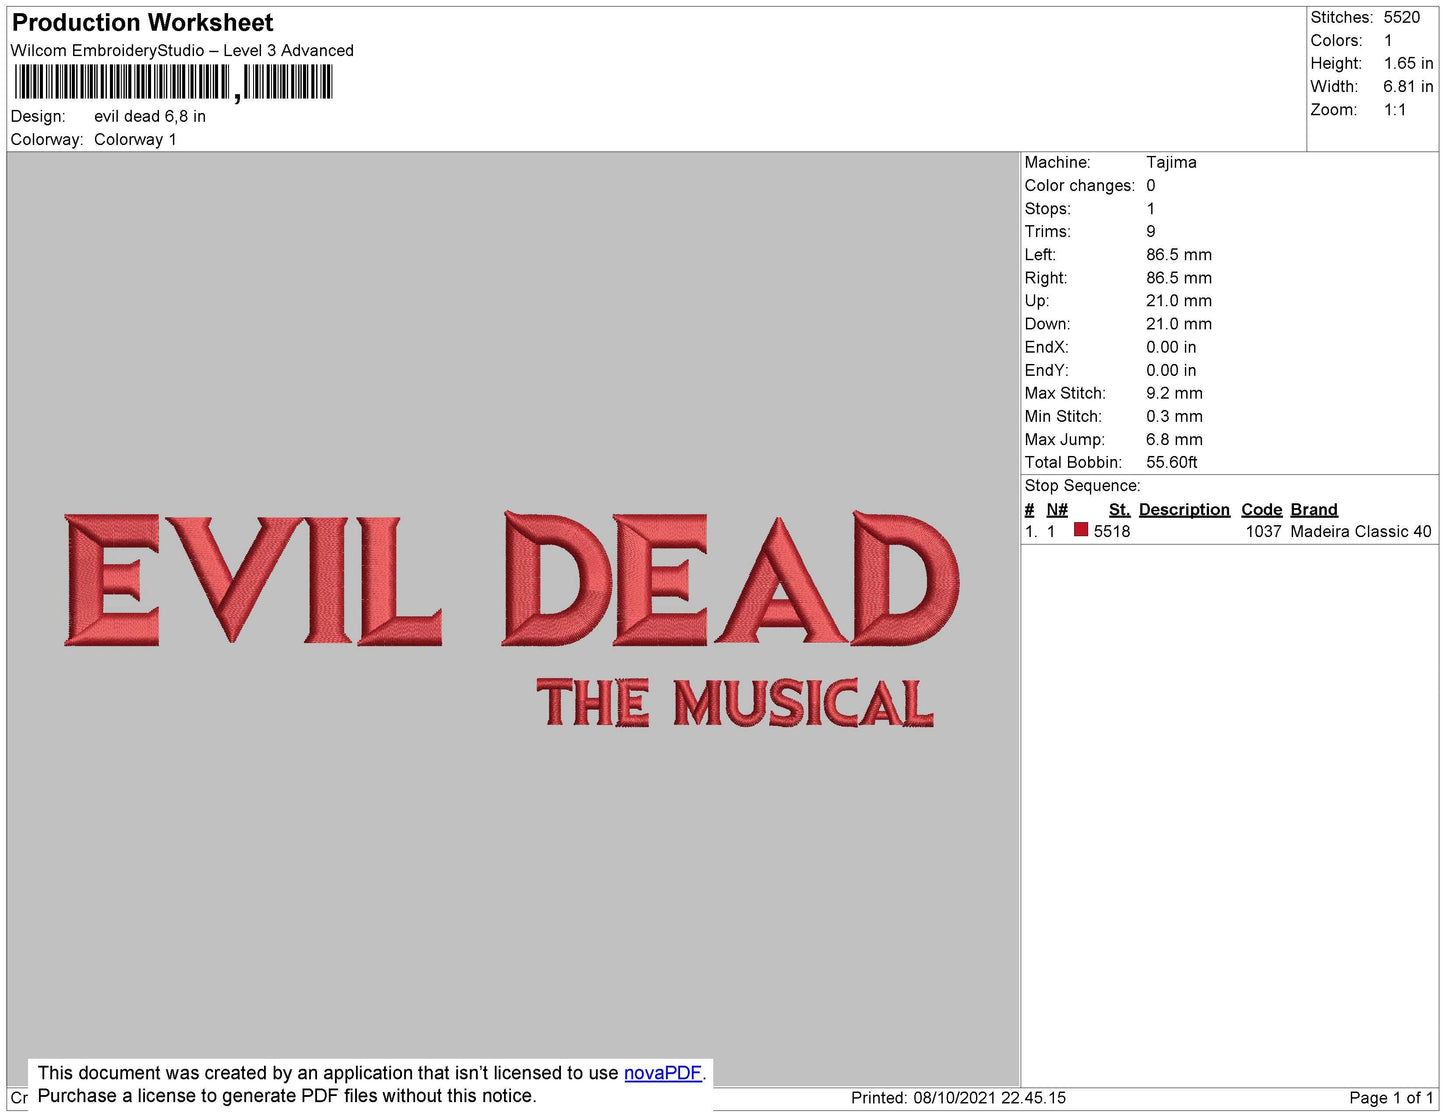Click the 'St.' column header
The height and width of the screenshot is (1117, 1445).
coord(1119,509)
